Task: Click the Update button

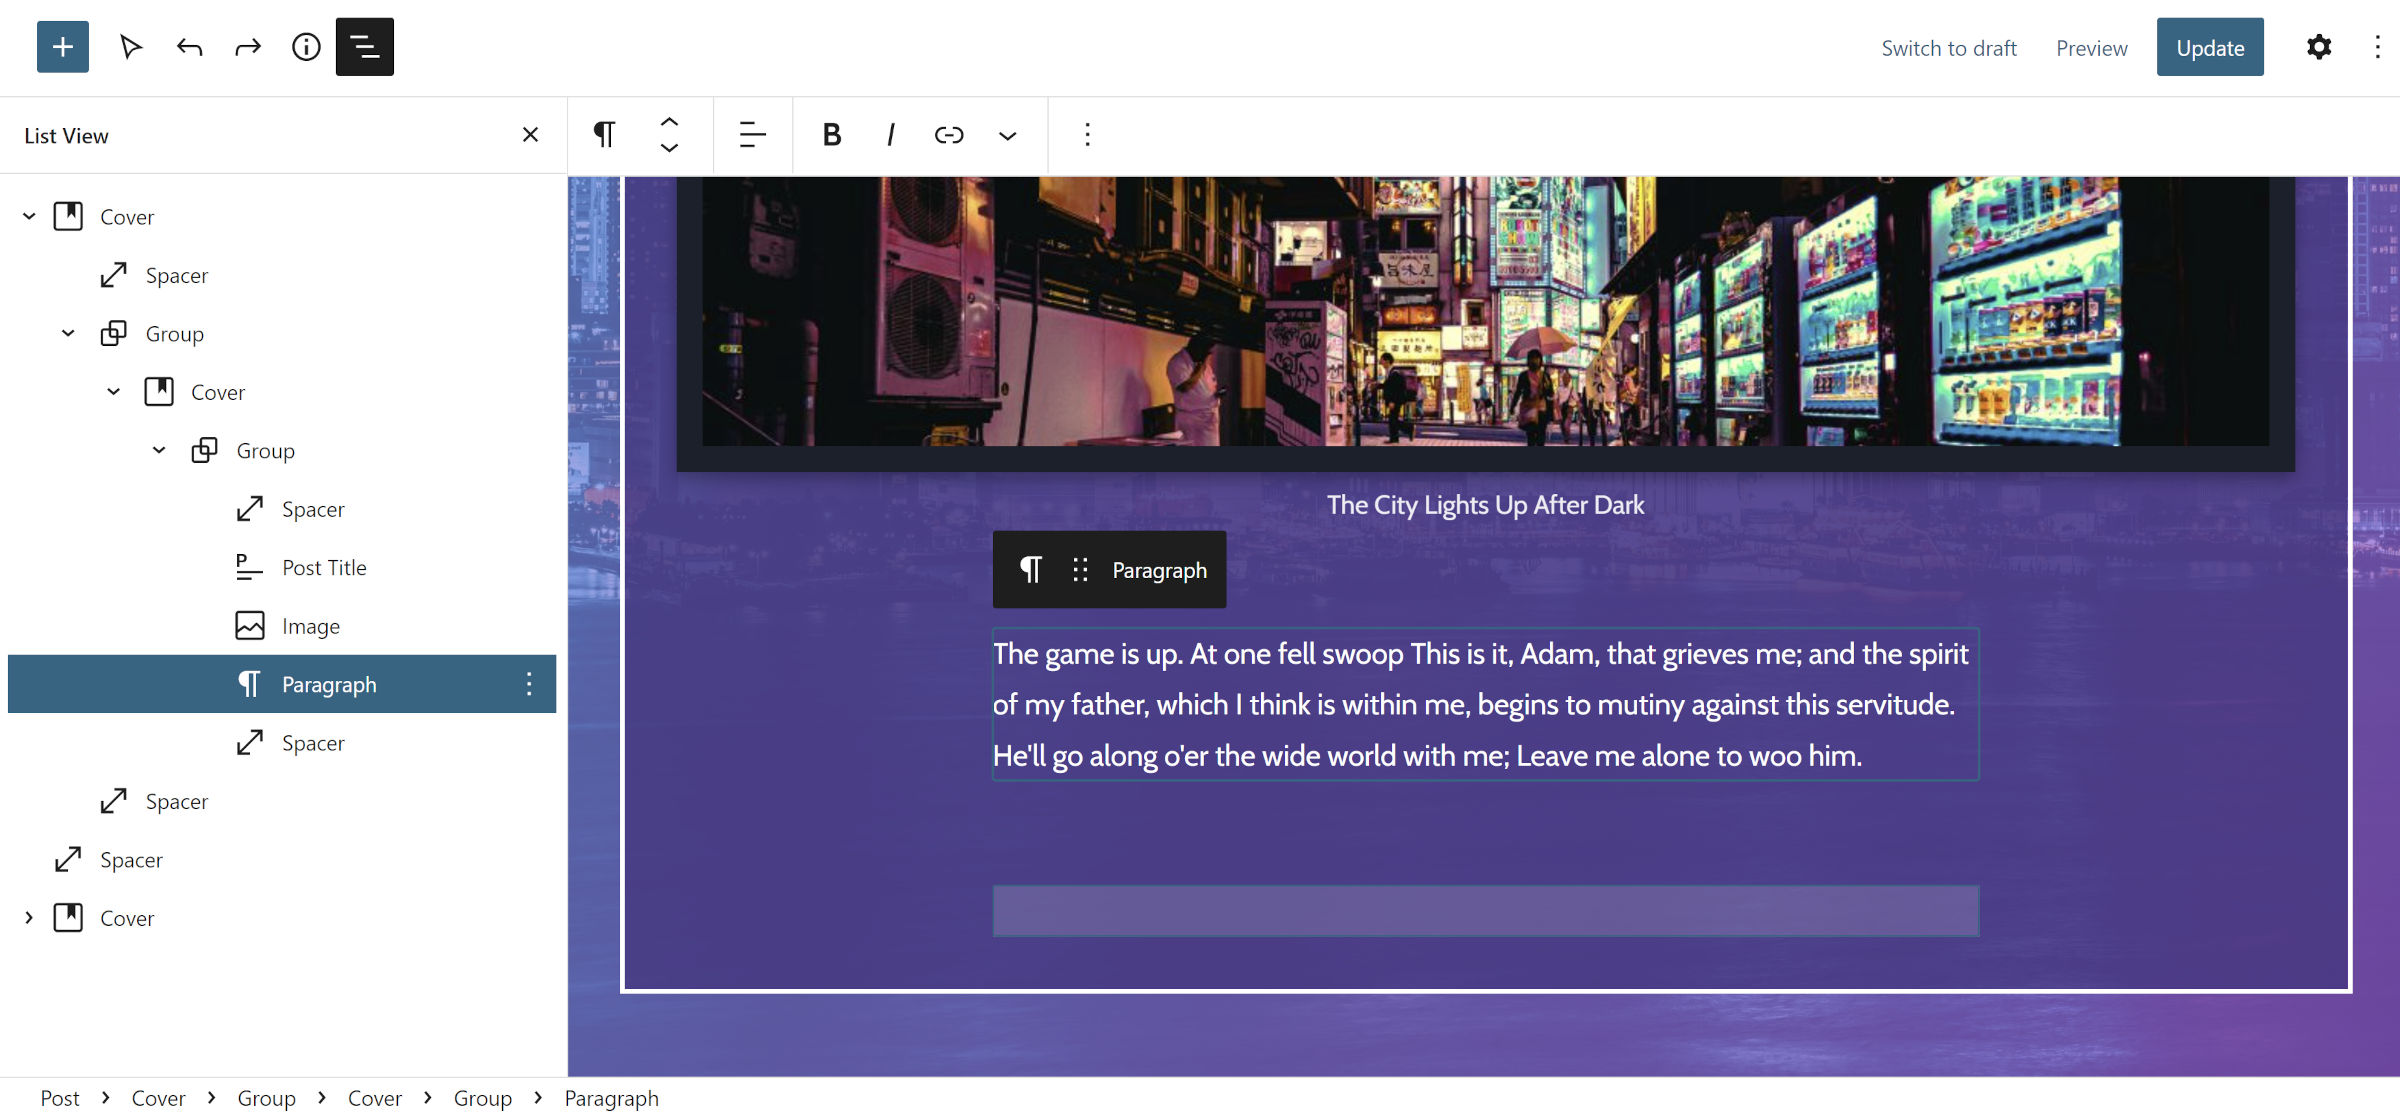Action: [2210, 47]
